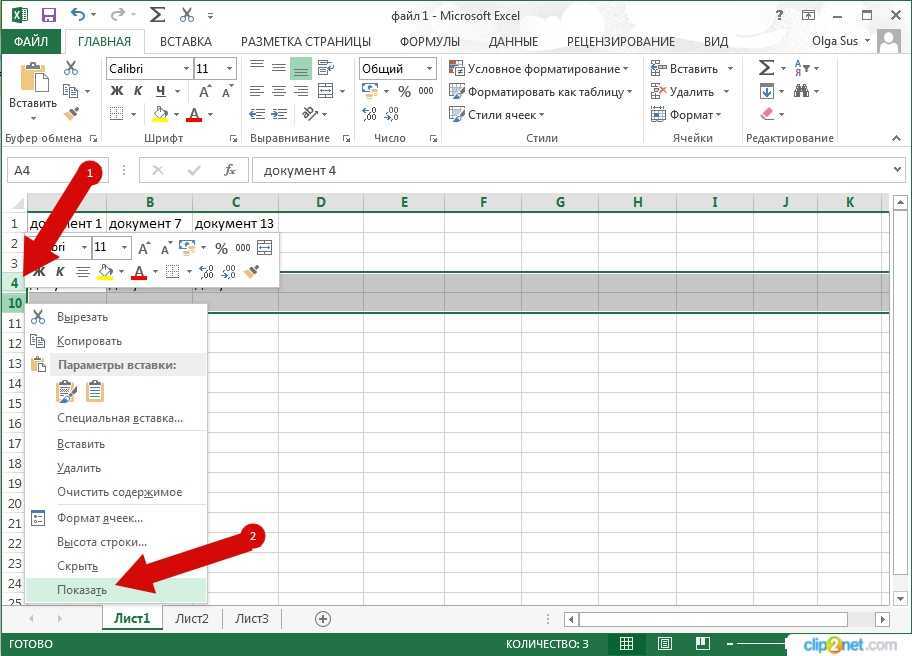Click the insert function fx button
Image resolution: width=912 pixels, height=656 pixels.
pos(230,170)
